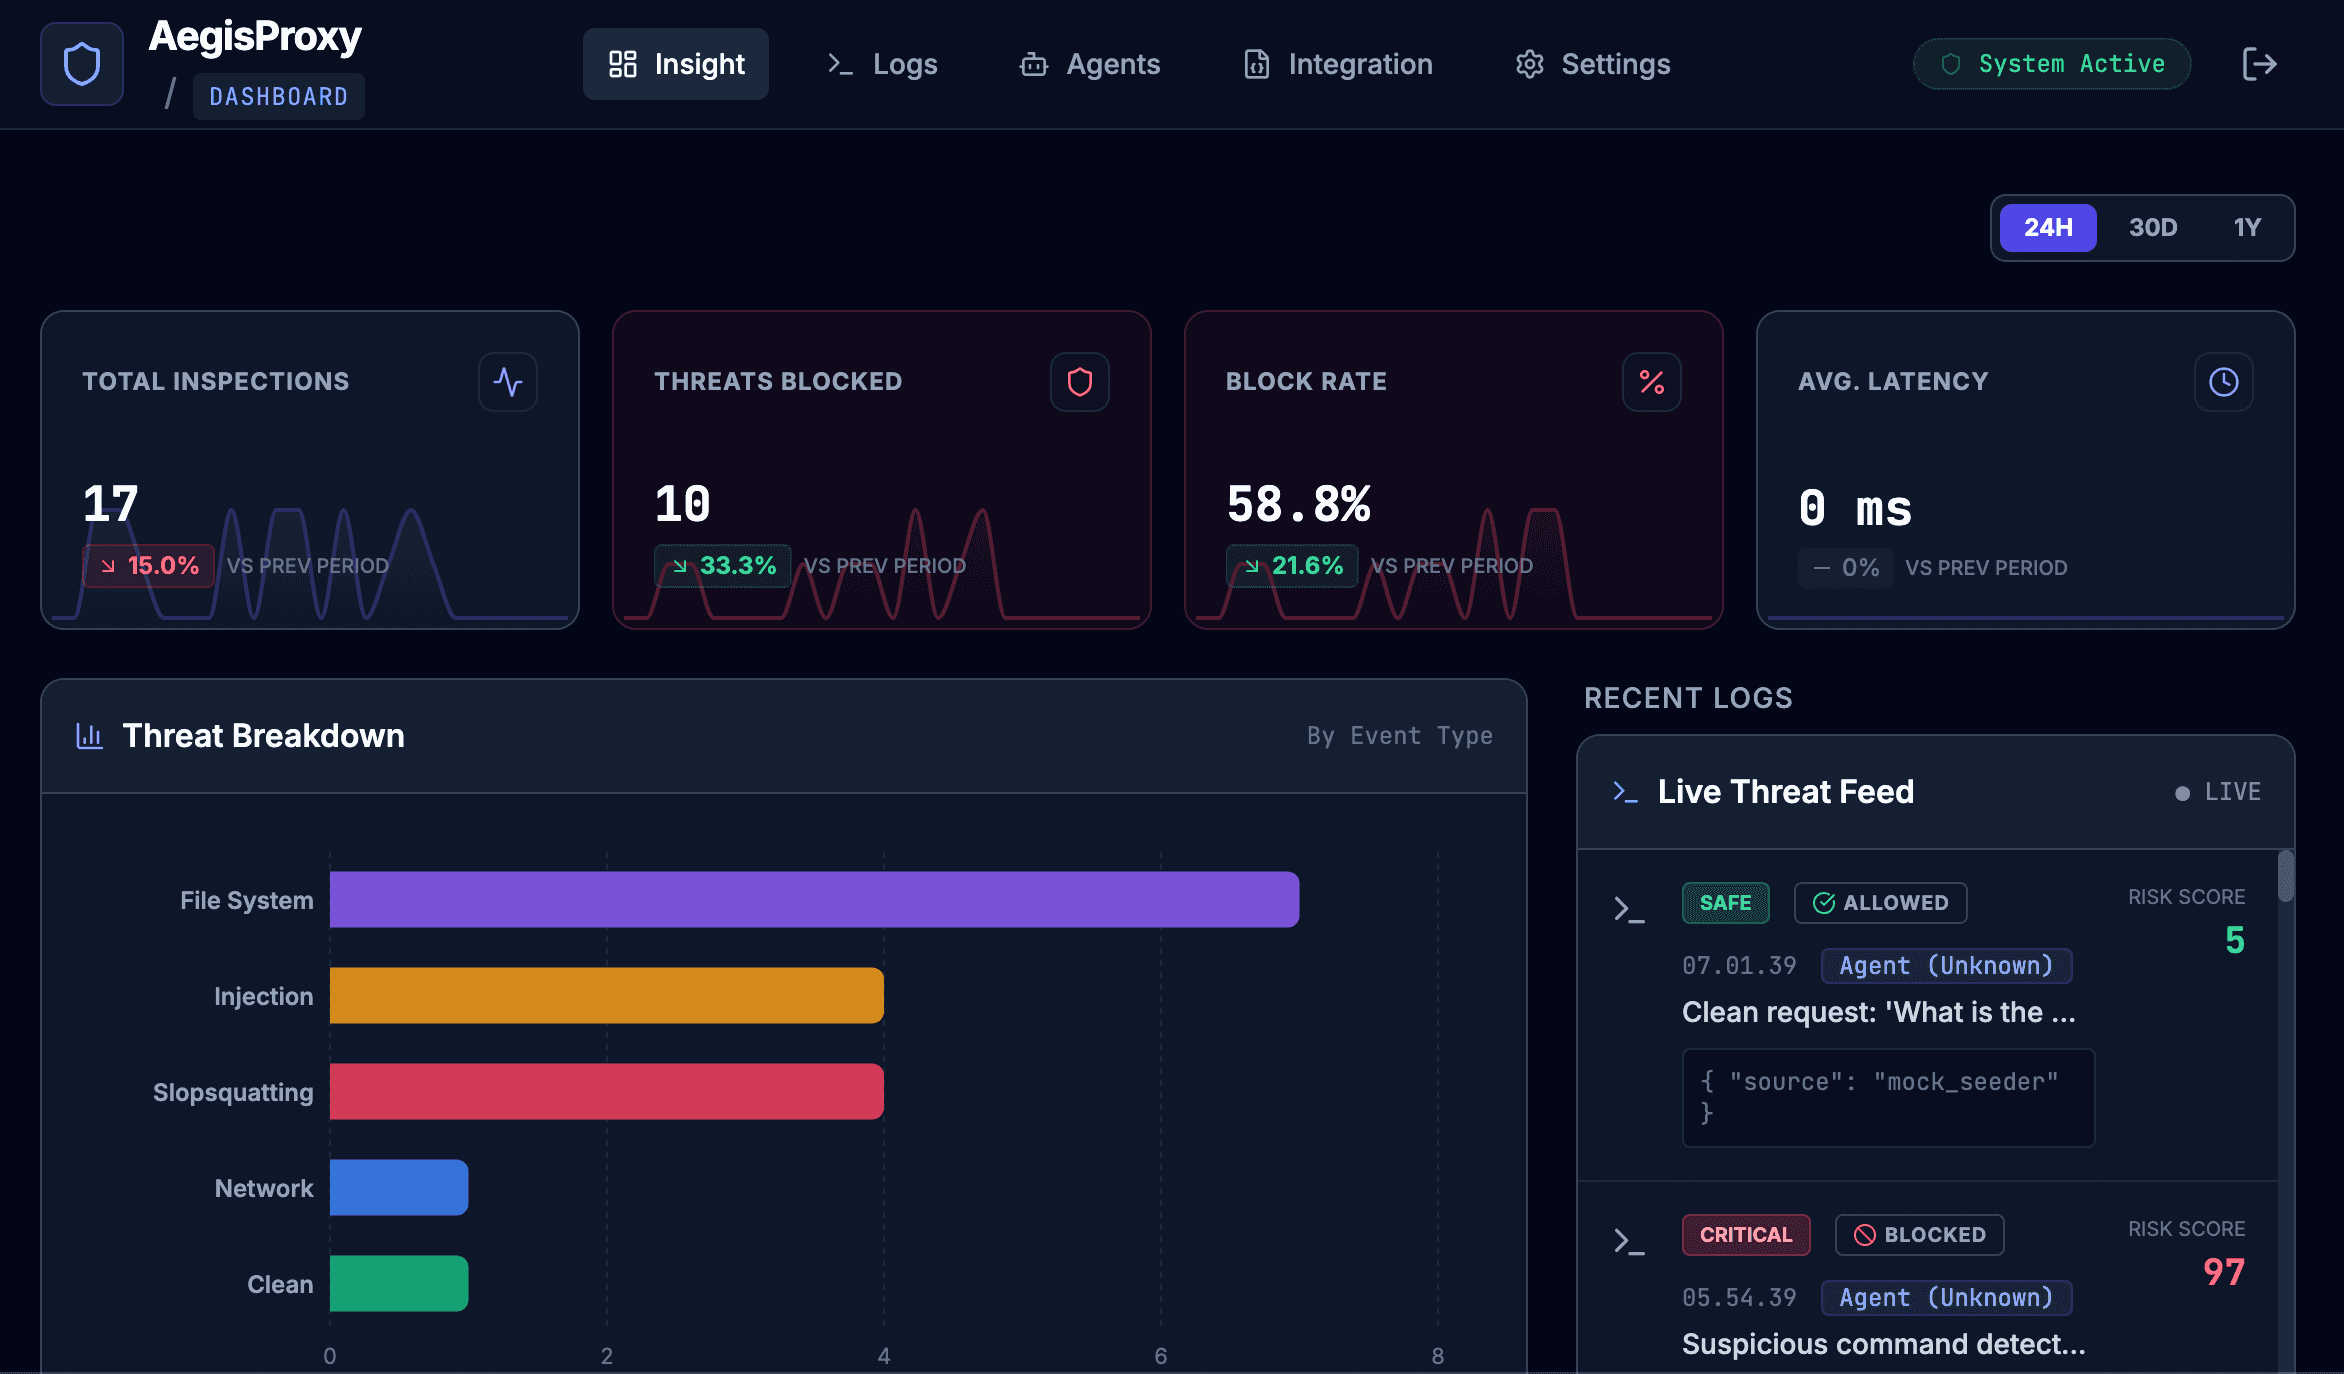Switch to the Logs tab
This screenshot has height=1374, width=2344.
click(x=882, y=63)
